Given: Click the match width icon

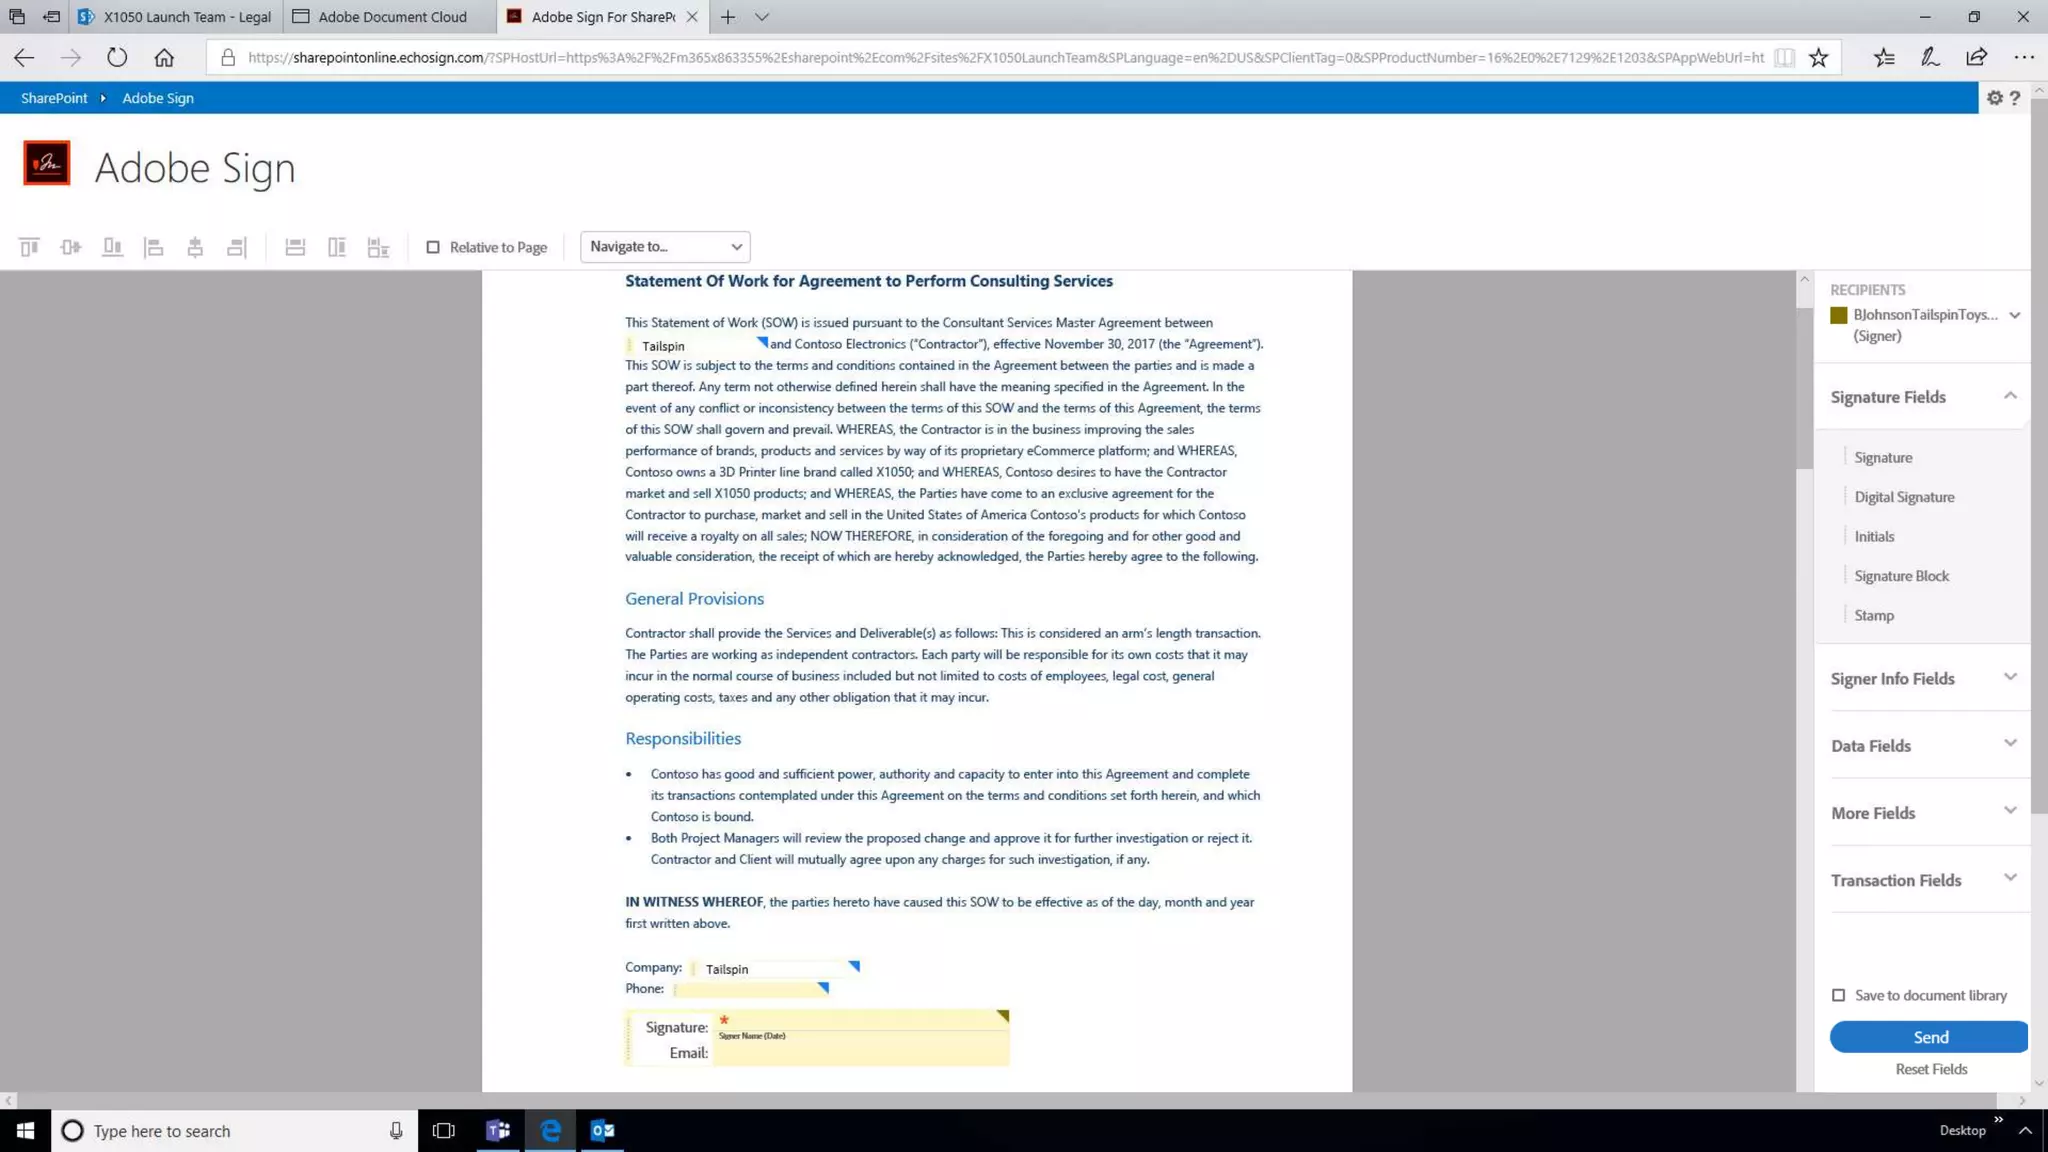Looking at the screenshot, I should [295, 247].
